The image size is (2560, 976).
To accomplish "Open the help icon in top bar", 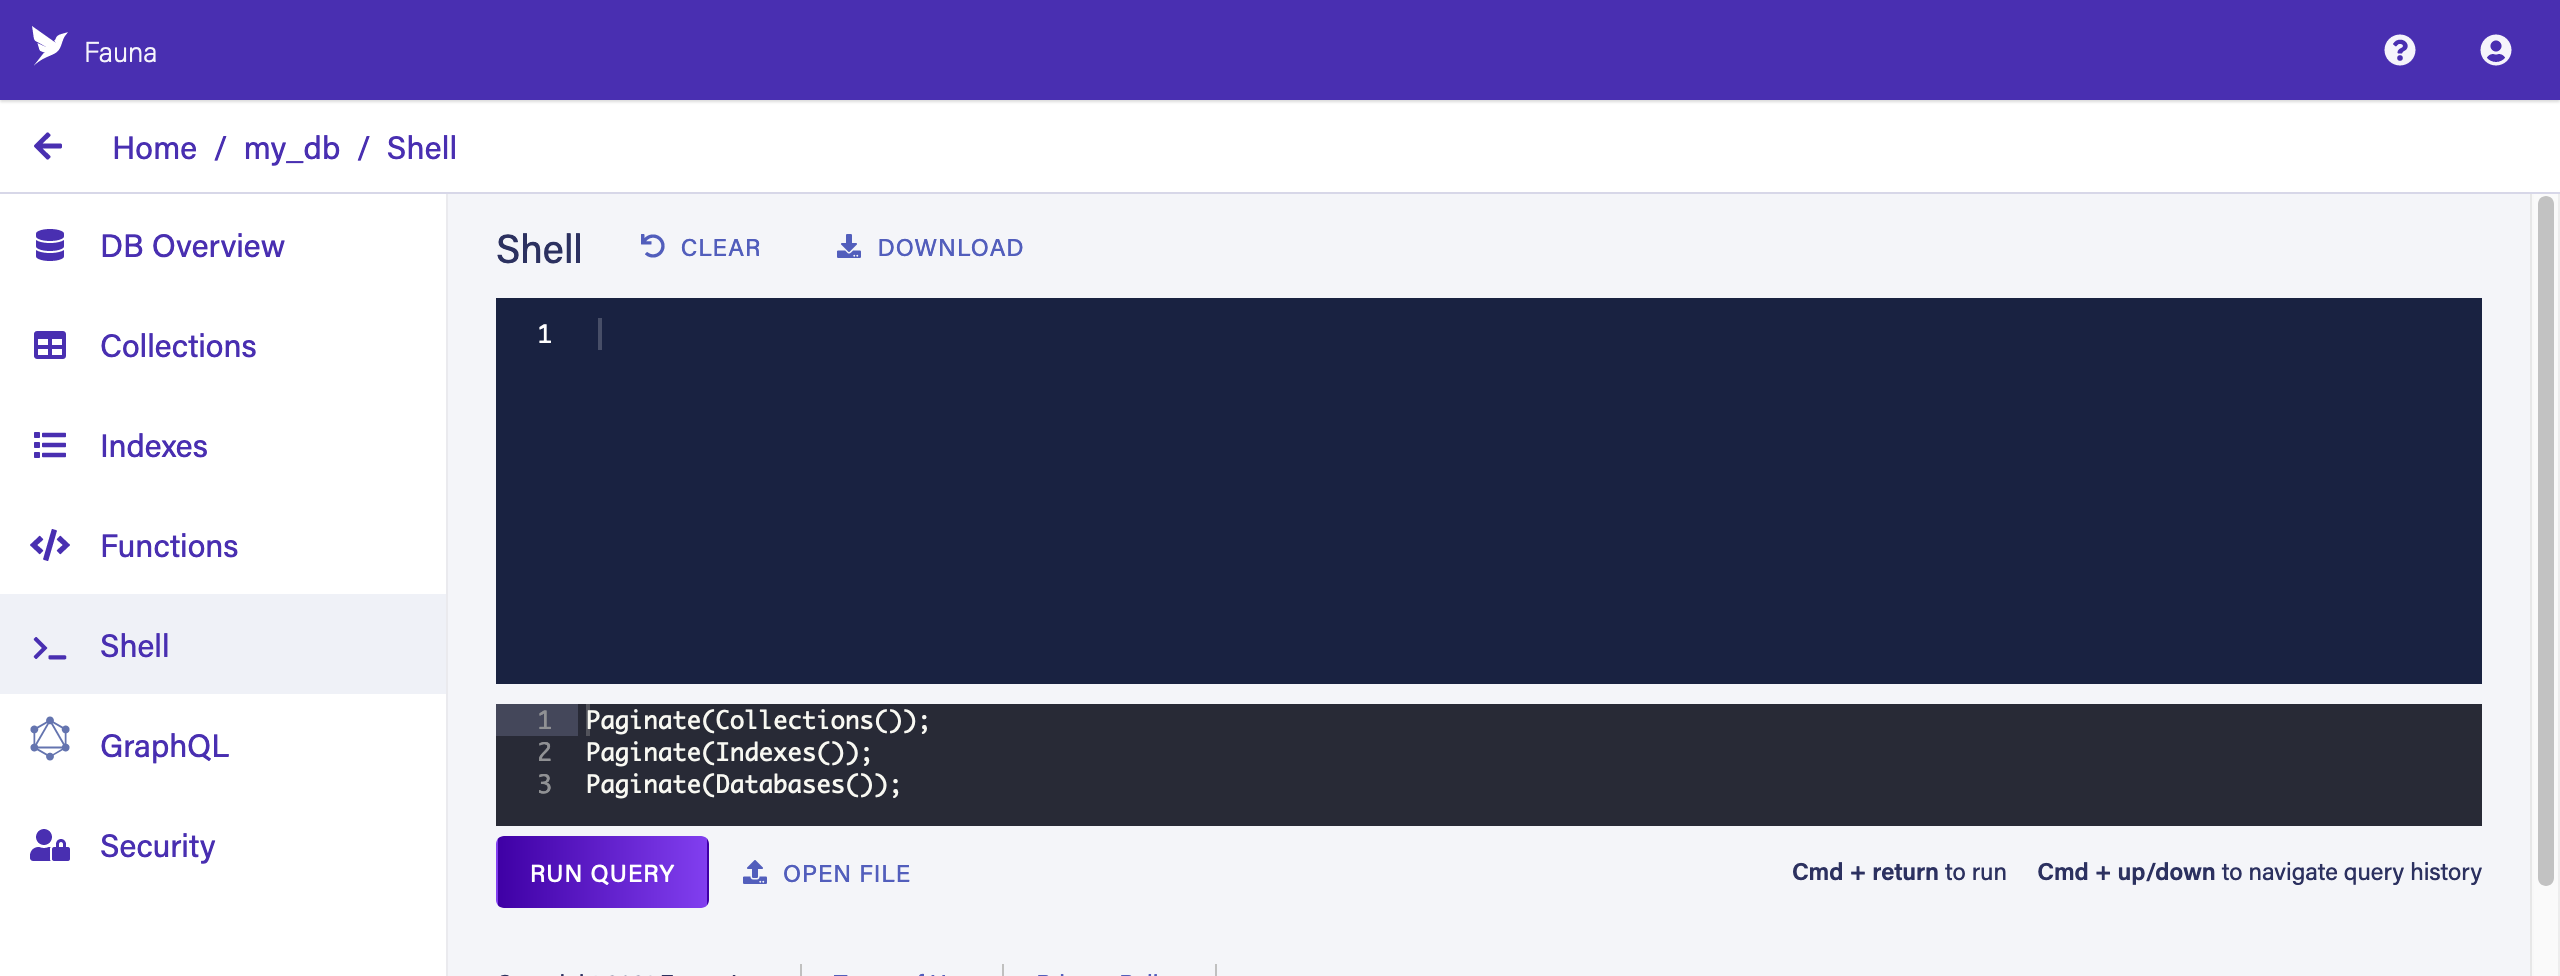I will tap(2401, 50).
